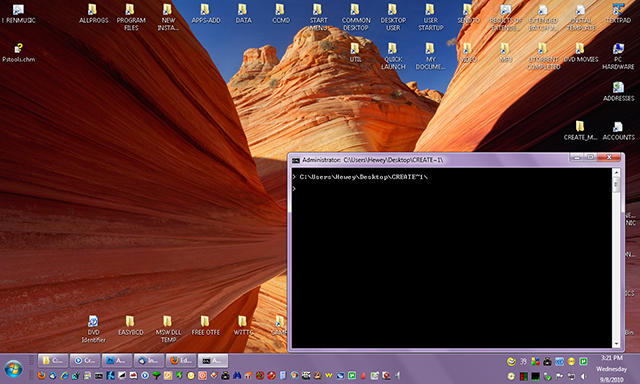
Task: Select the COMMON DESKTOP folder icon
Action: 356,17
